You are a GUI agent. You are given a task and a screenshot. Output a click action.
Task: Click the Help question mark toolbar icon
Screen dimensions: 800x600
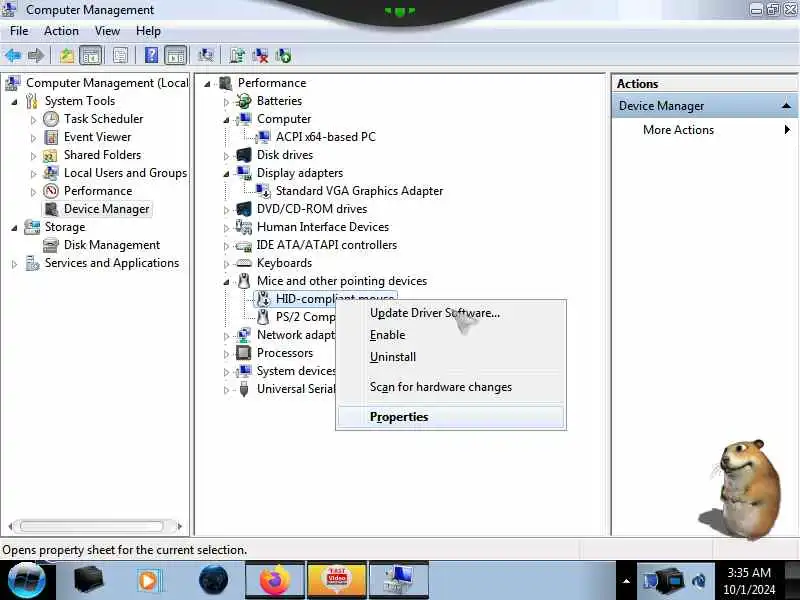pos(152,55)
